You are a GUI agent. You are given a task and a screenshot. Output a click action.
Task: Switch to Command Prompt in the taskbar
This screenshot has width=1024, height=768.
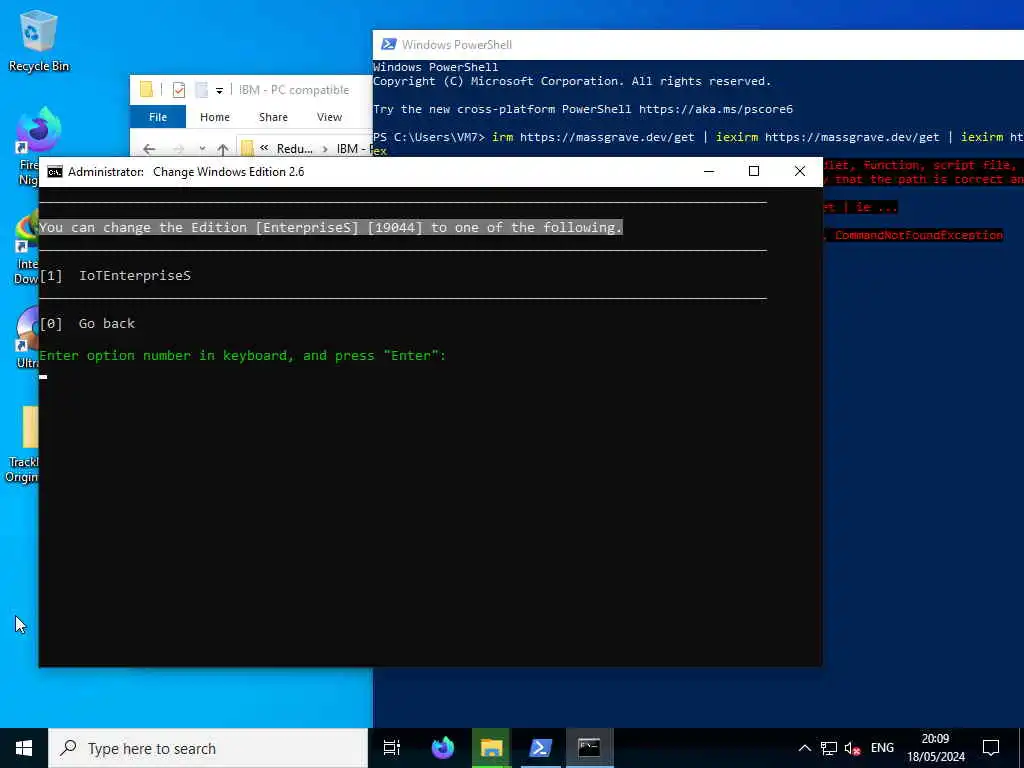coord(589,748)
